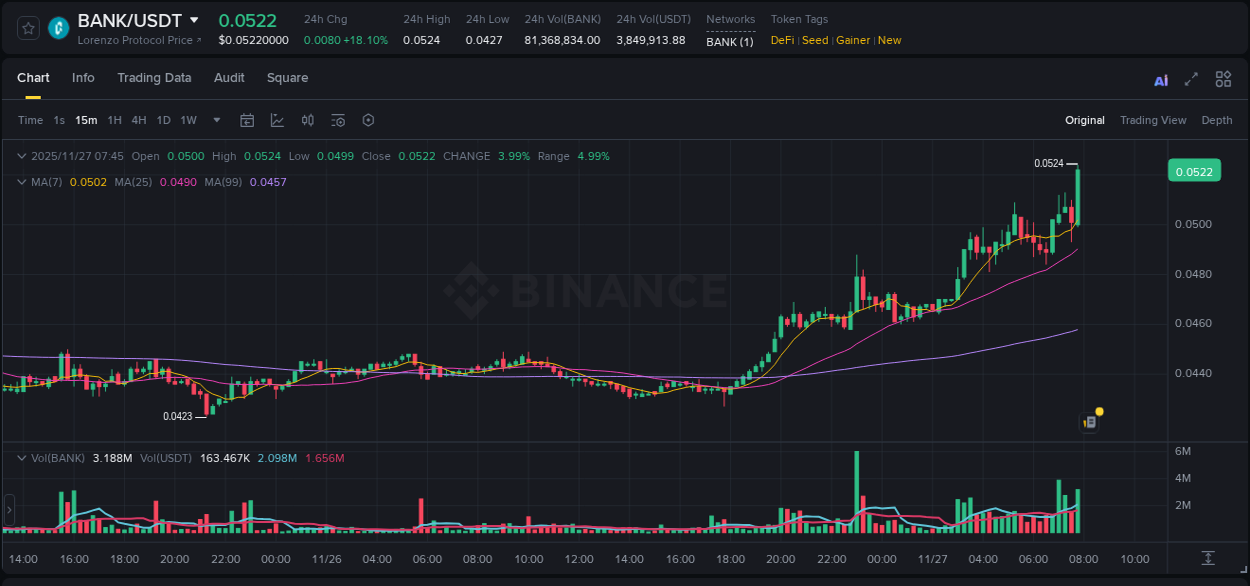This screenshot has width=1250, height=586.
Task: Collapse the Vol(BANK) panel chevron
Action: 20,457
